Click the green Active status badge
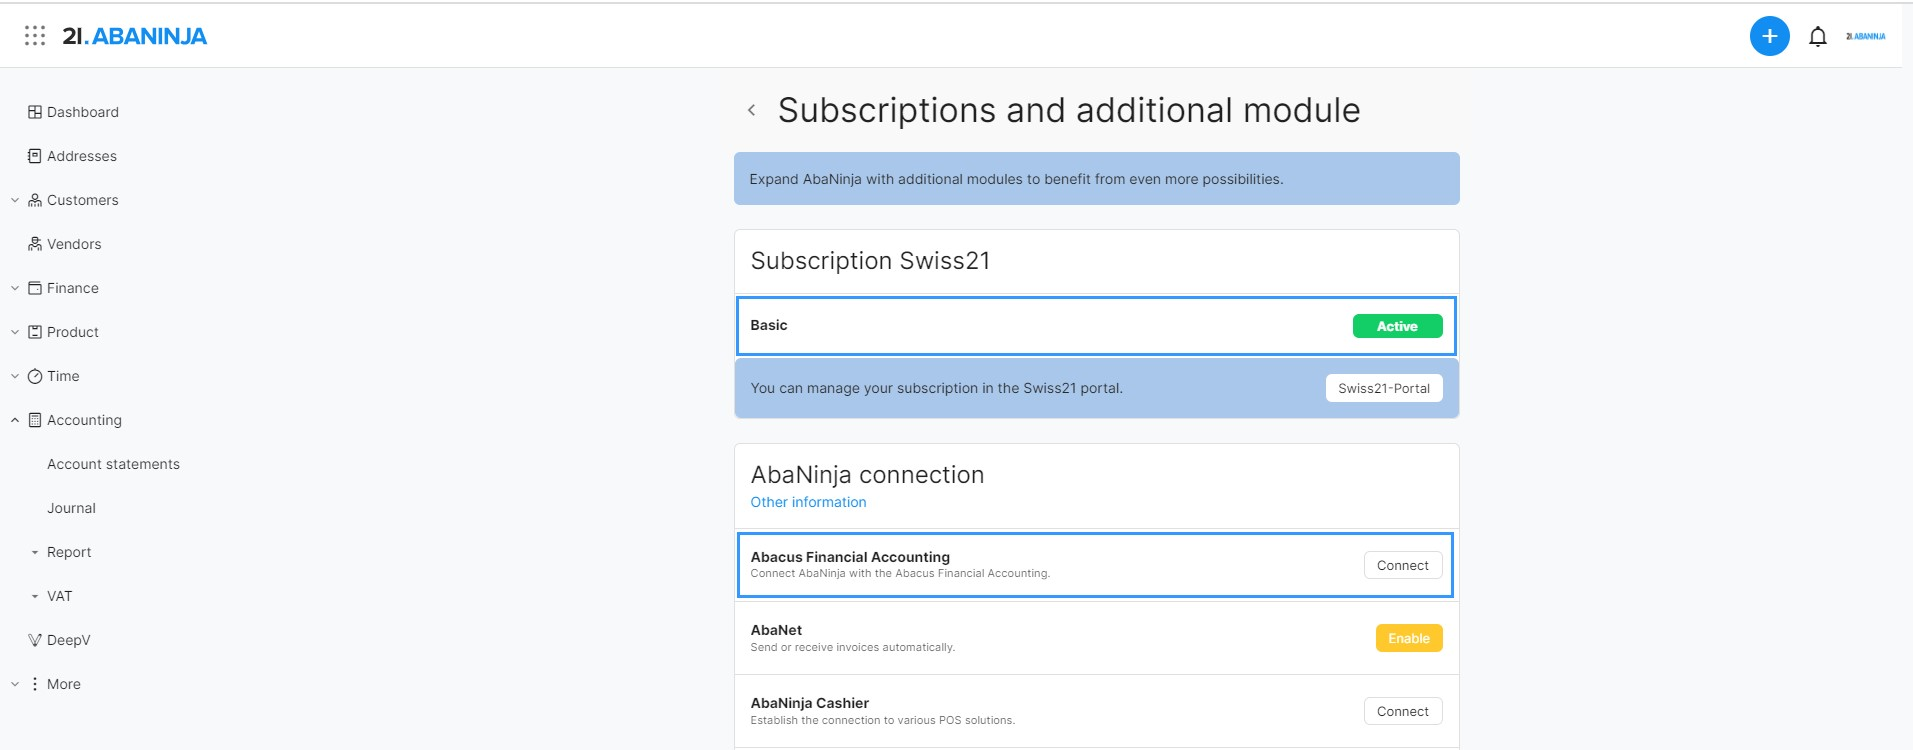1913x750 pixels. pyautogui.click(x=1397, y=326)
